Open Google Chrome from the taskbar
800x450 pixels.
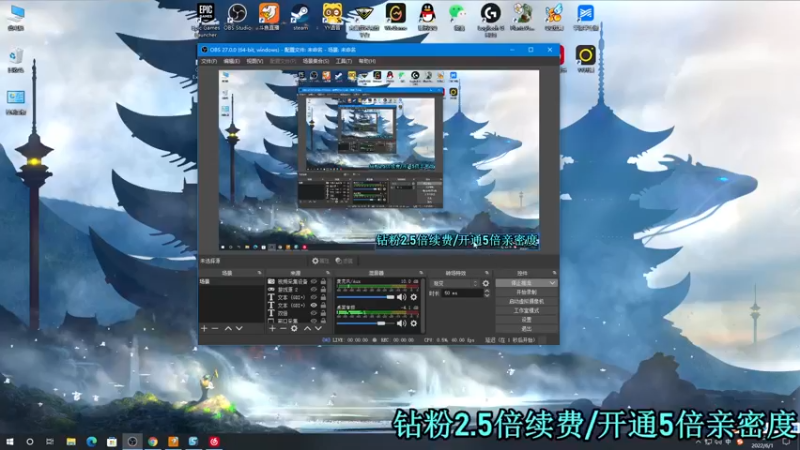(153, 441)
